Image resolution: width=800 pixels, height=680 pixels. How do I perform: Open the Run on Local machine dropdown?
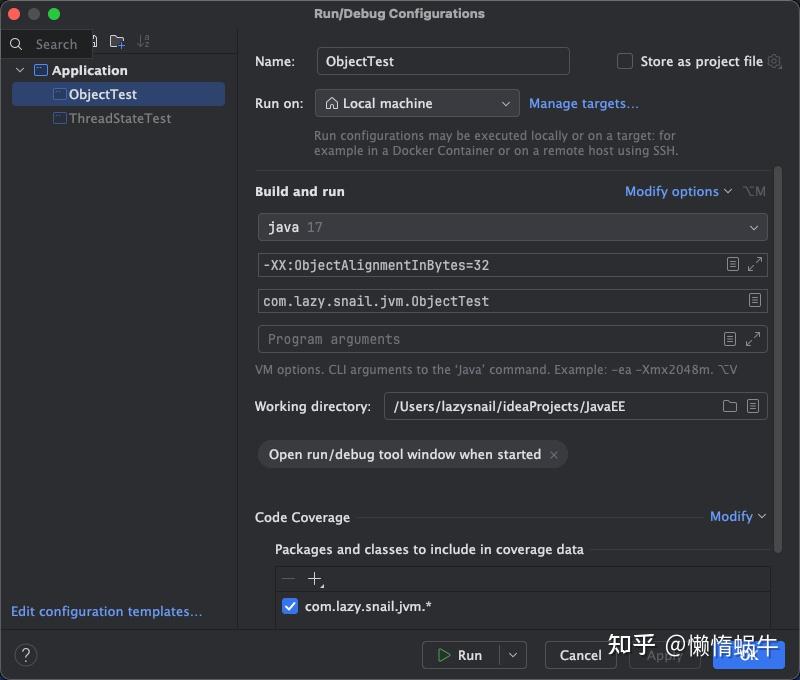pos(417,103)
